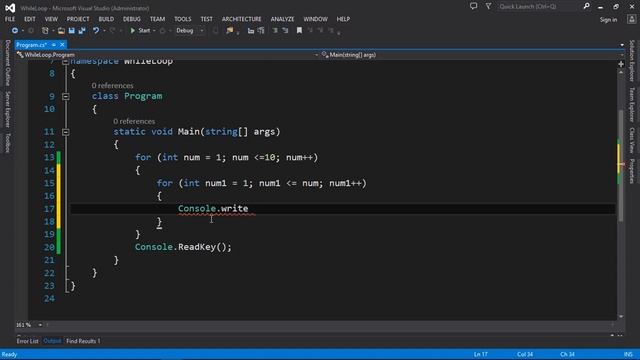Open the Toolbox side tab

click(x=7, y=142)
